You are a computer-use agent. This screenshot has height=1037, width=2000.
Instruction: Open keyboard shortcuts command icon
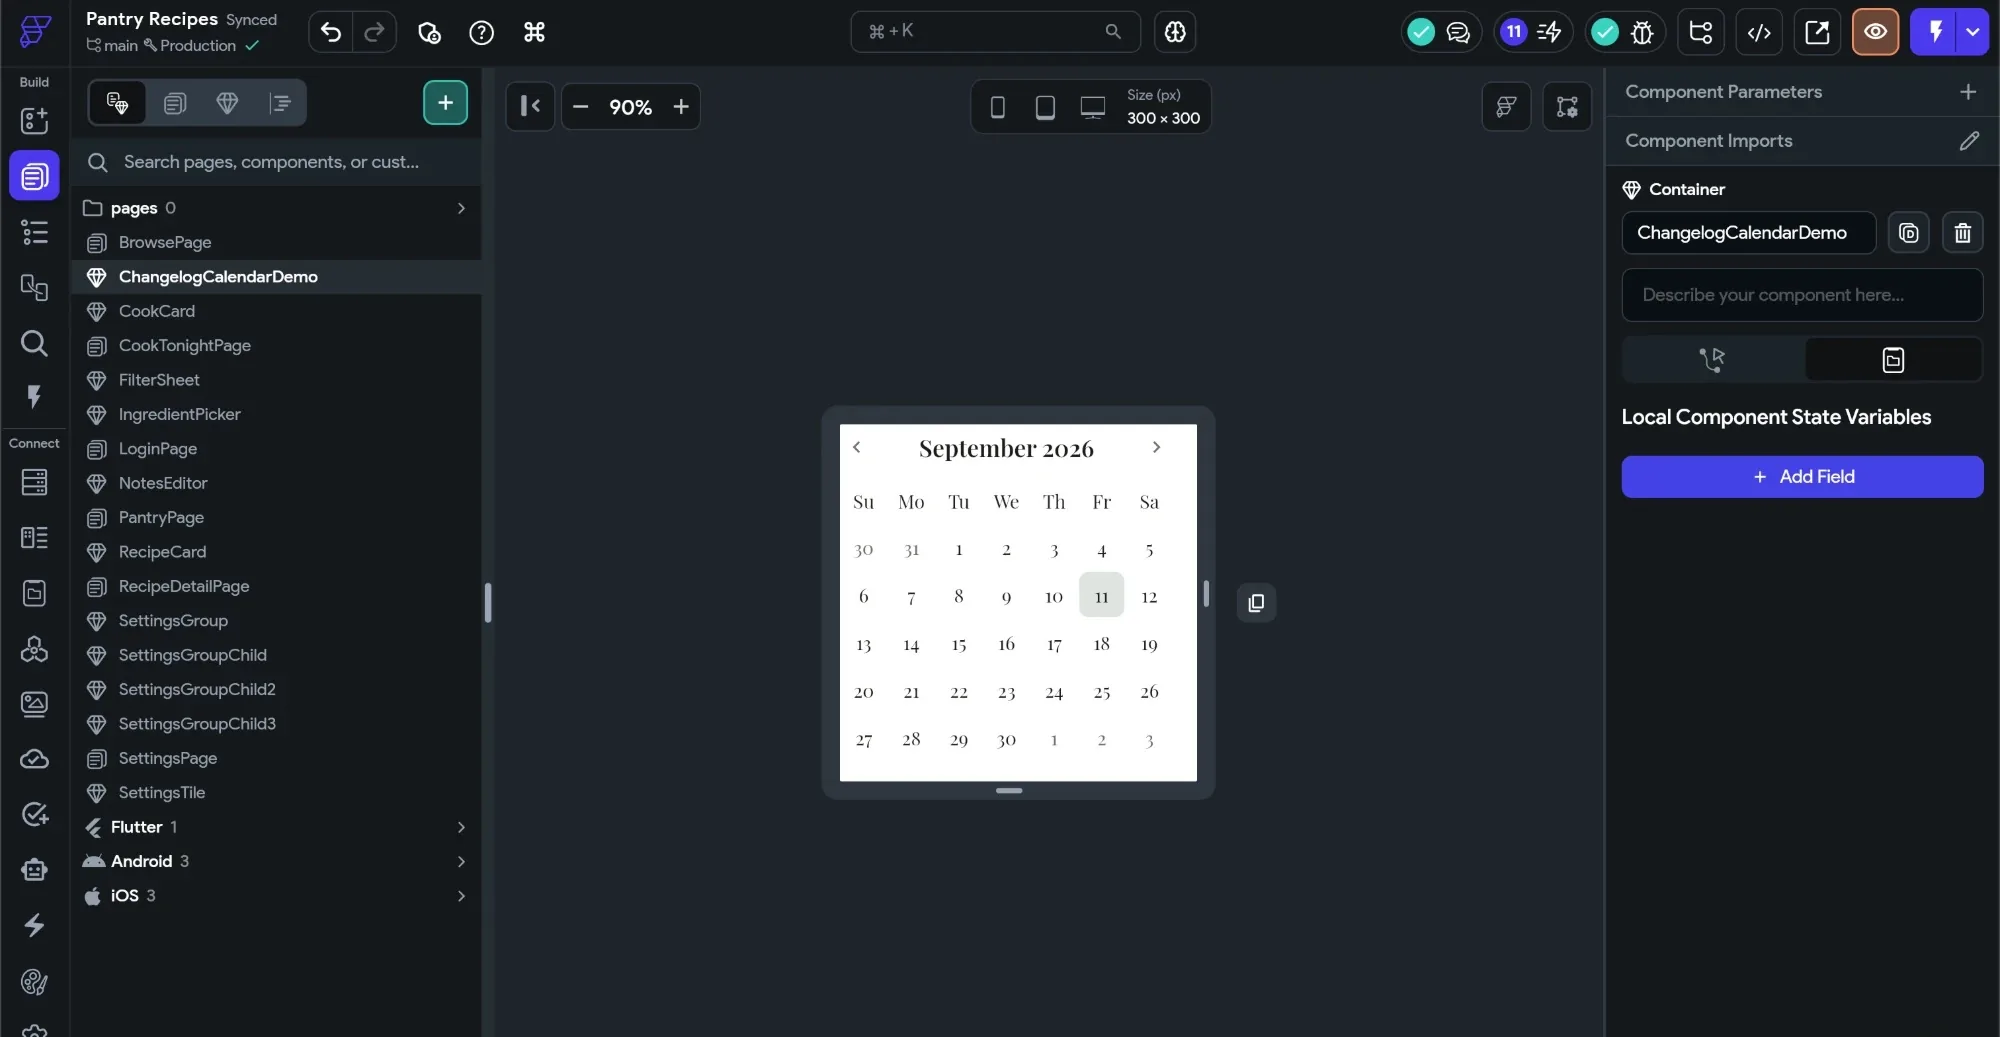point(534,32)
